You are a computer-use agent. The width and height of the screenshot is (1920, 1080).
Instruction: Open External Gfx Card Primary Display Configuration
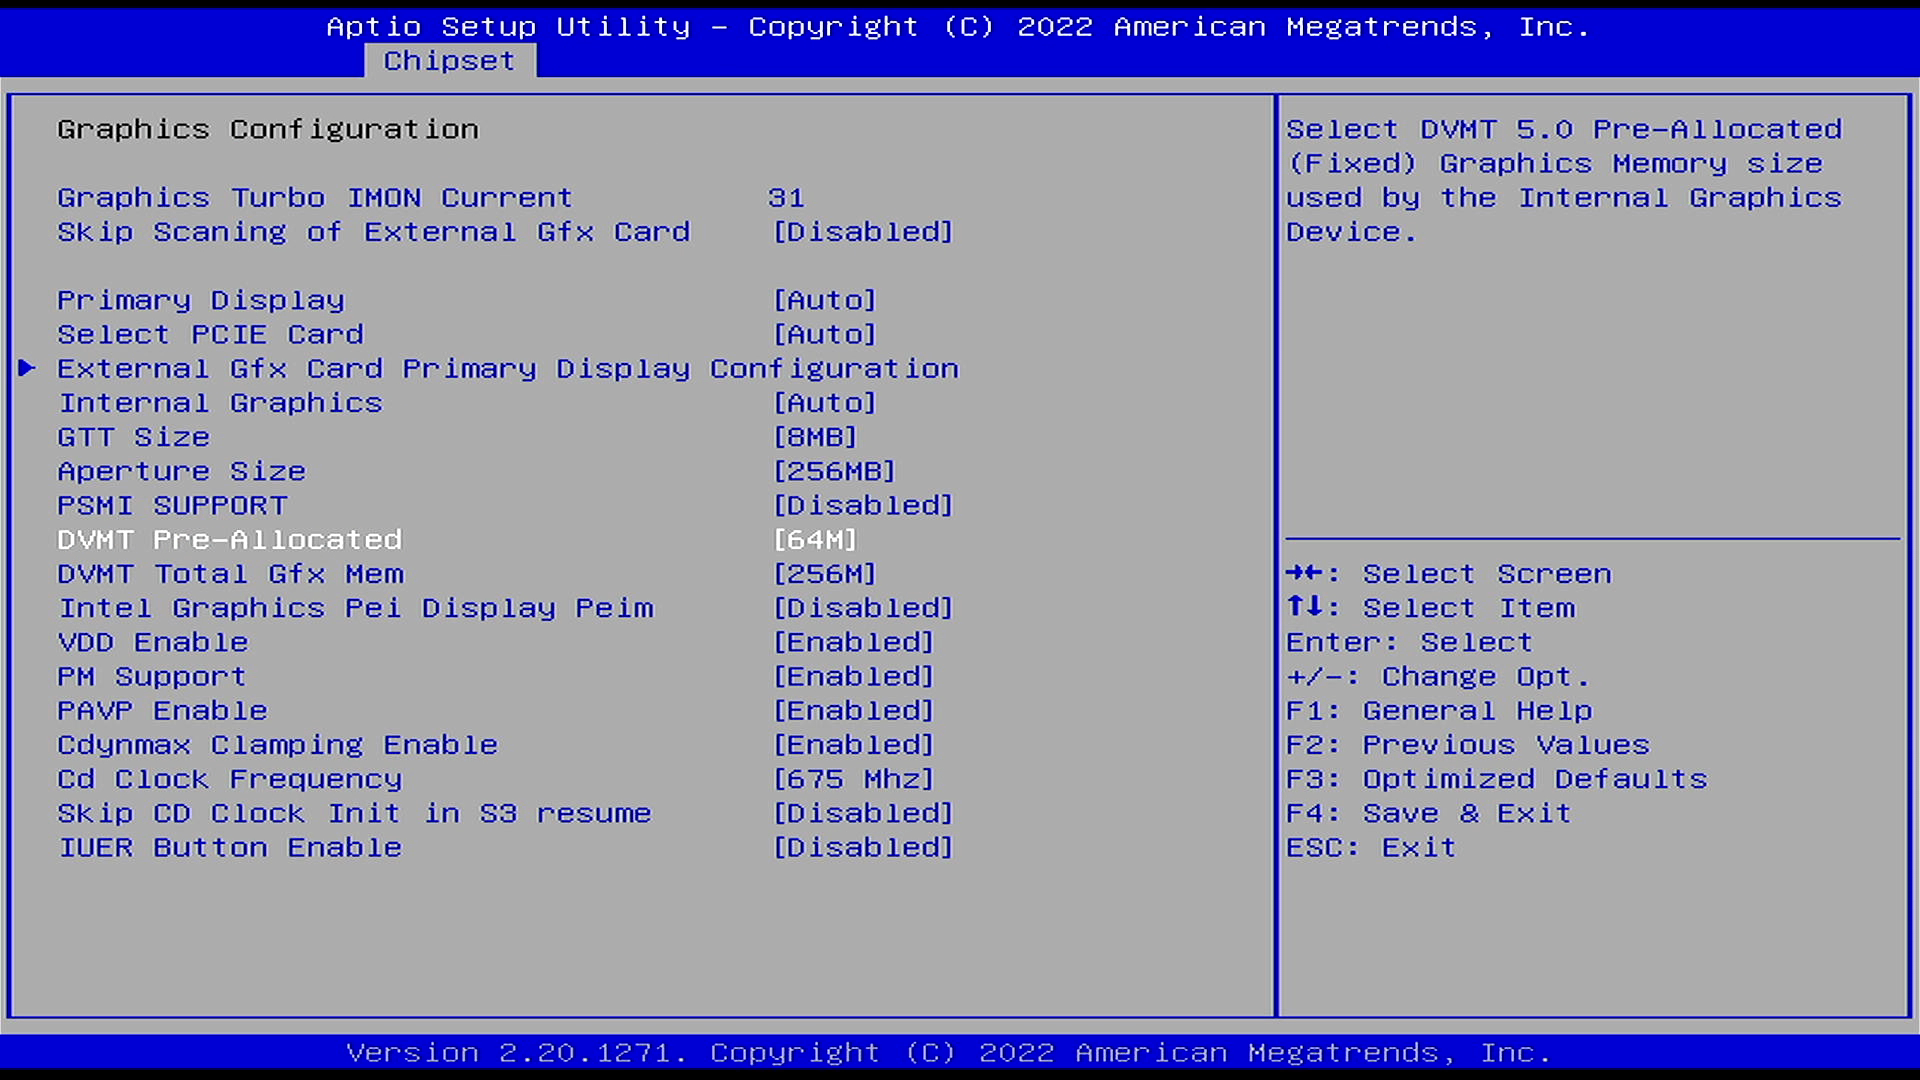point(506,368)
